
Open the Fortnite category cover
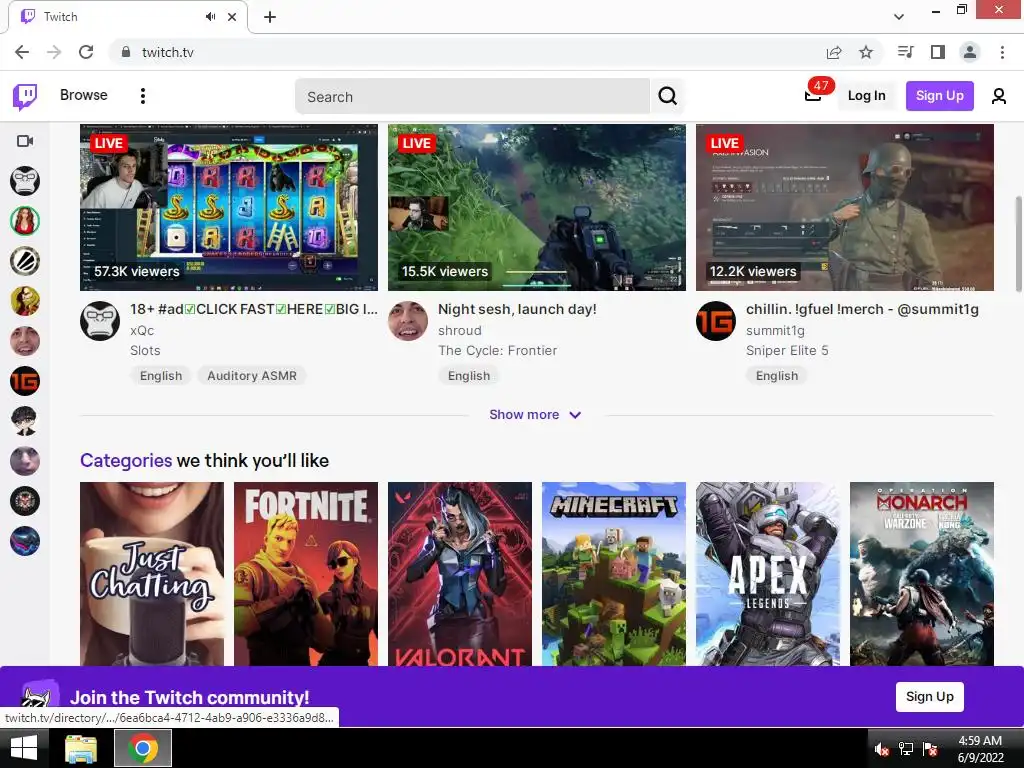(306, 574)
